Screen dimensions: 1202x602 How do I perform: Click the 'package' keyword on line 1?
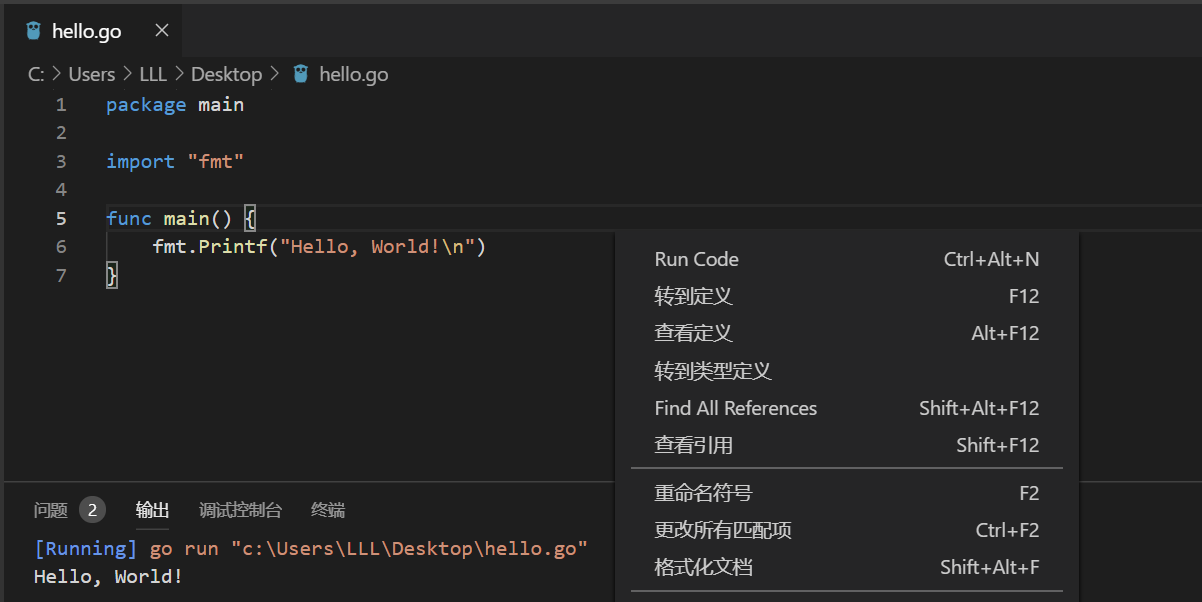[146, 105]
